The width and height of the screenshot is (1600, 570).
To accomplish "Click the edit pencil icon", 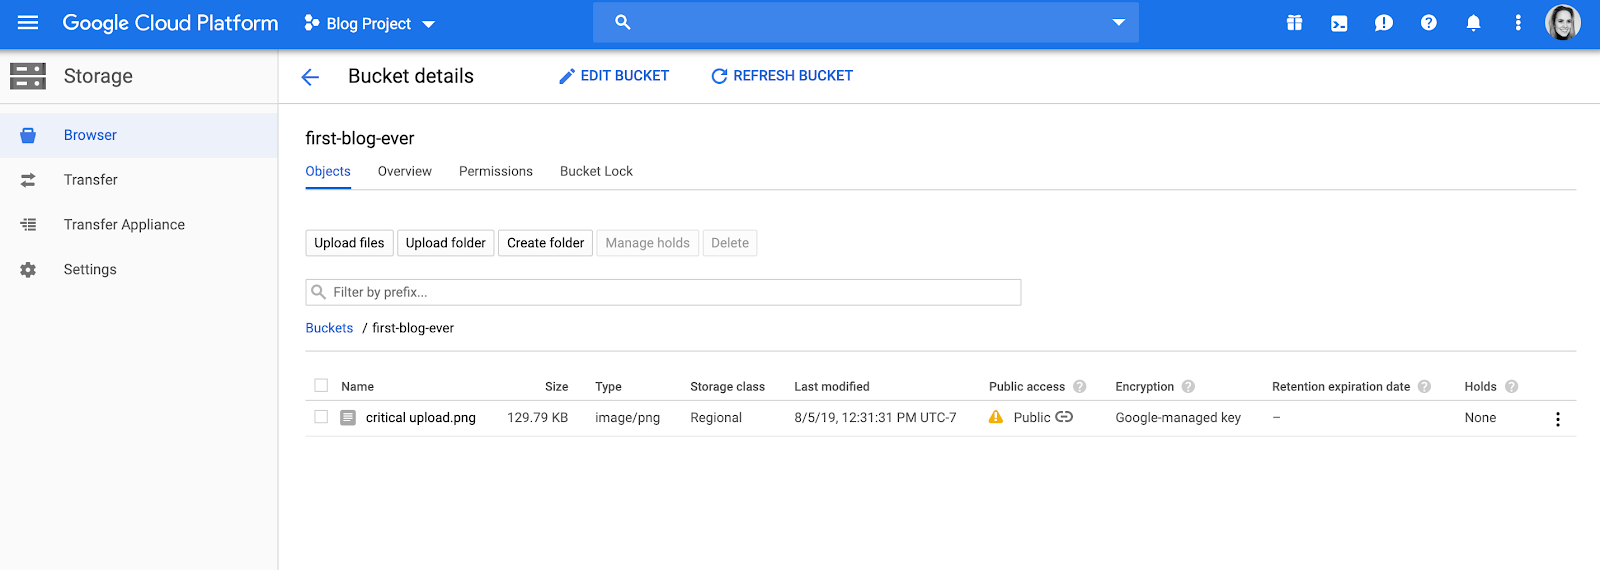I will [567, 76].
